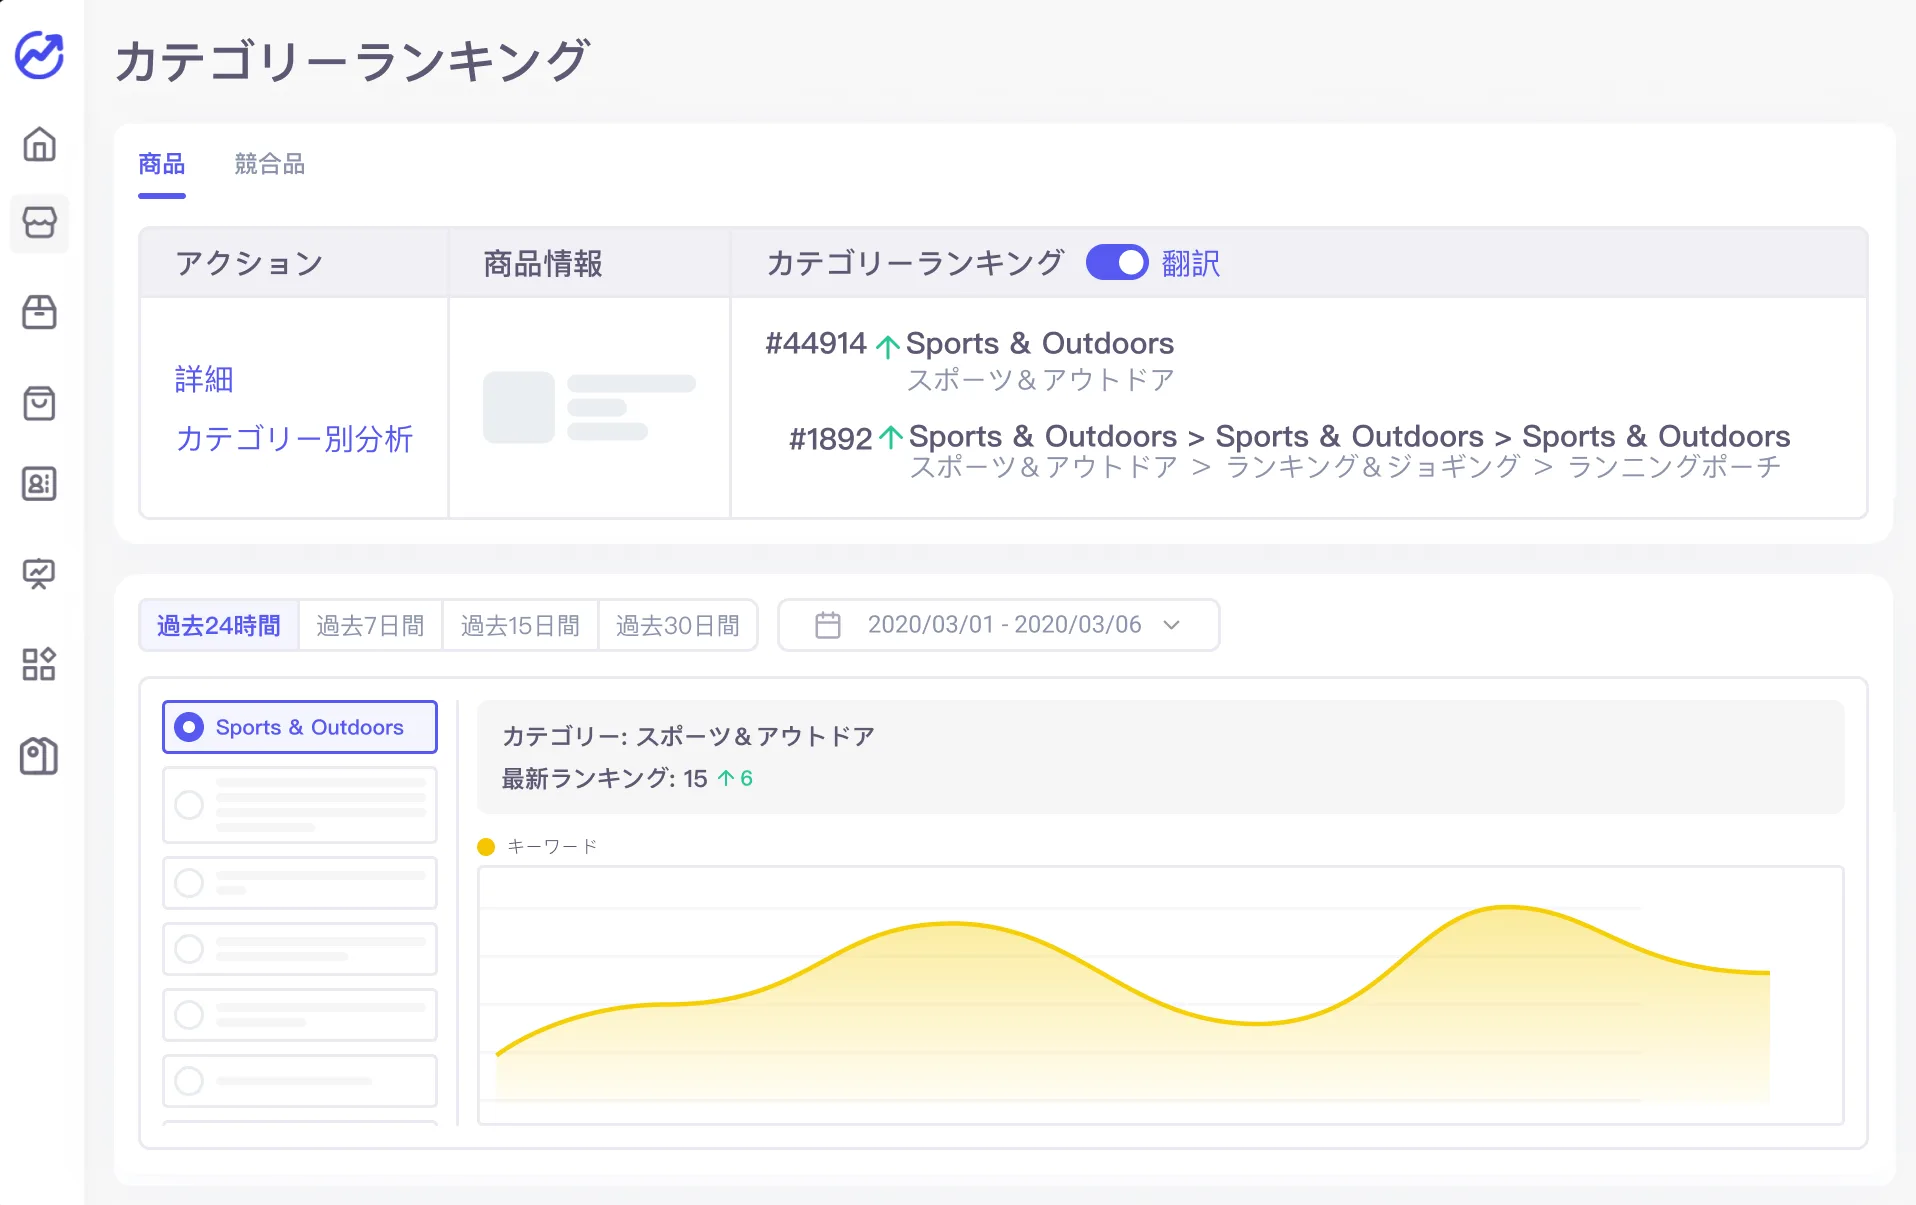Open the apps grid icon in sidebar
This screenshot has height=1205, width=1916.
tap(40, 664)
